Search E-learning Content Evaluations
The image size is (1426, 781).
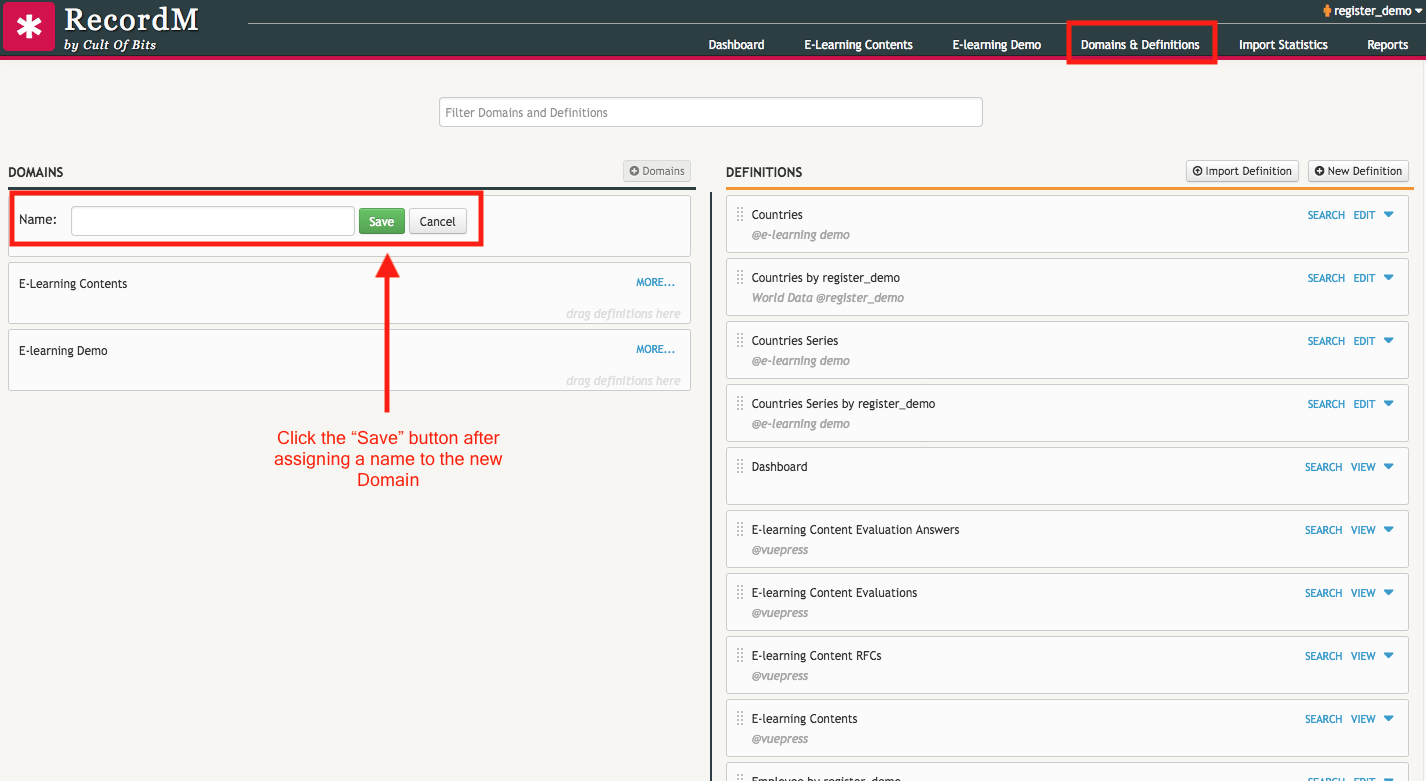tap(1323, 593)
